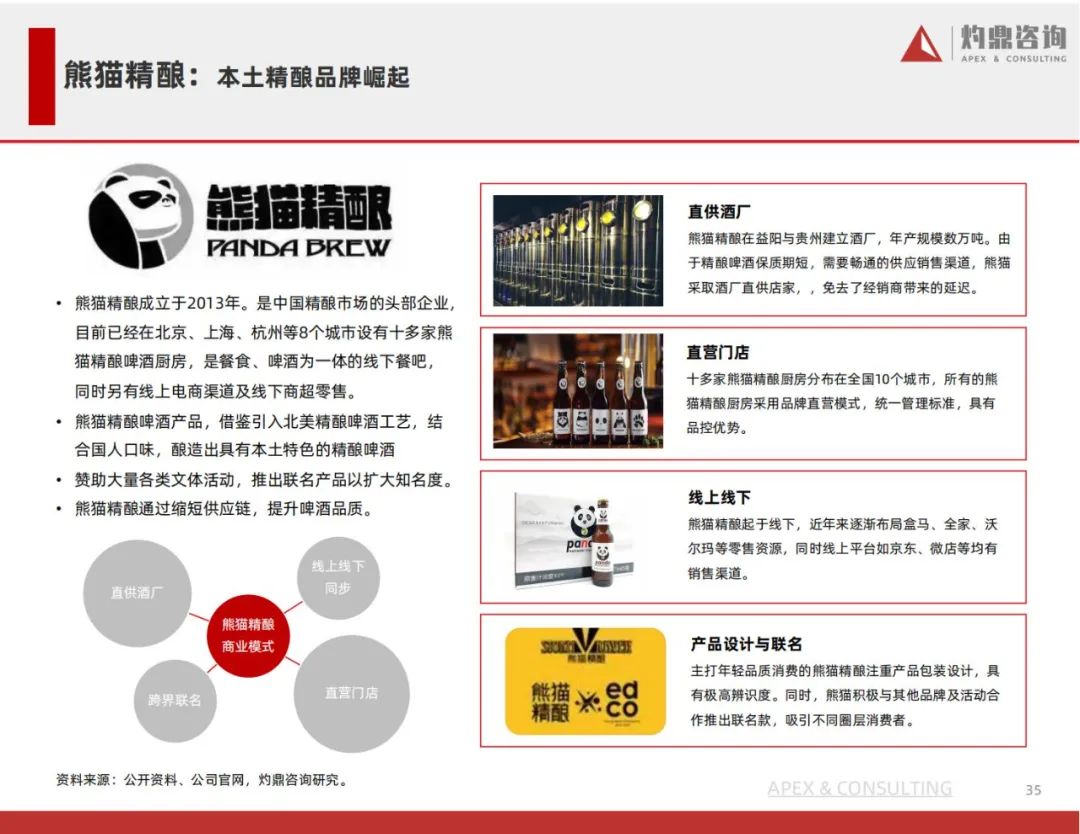The height and width of the screenshot is (834, 1080).
Task: Click the paragraph starting 主打年轻品质消费
Action: tap(845, 695)
